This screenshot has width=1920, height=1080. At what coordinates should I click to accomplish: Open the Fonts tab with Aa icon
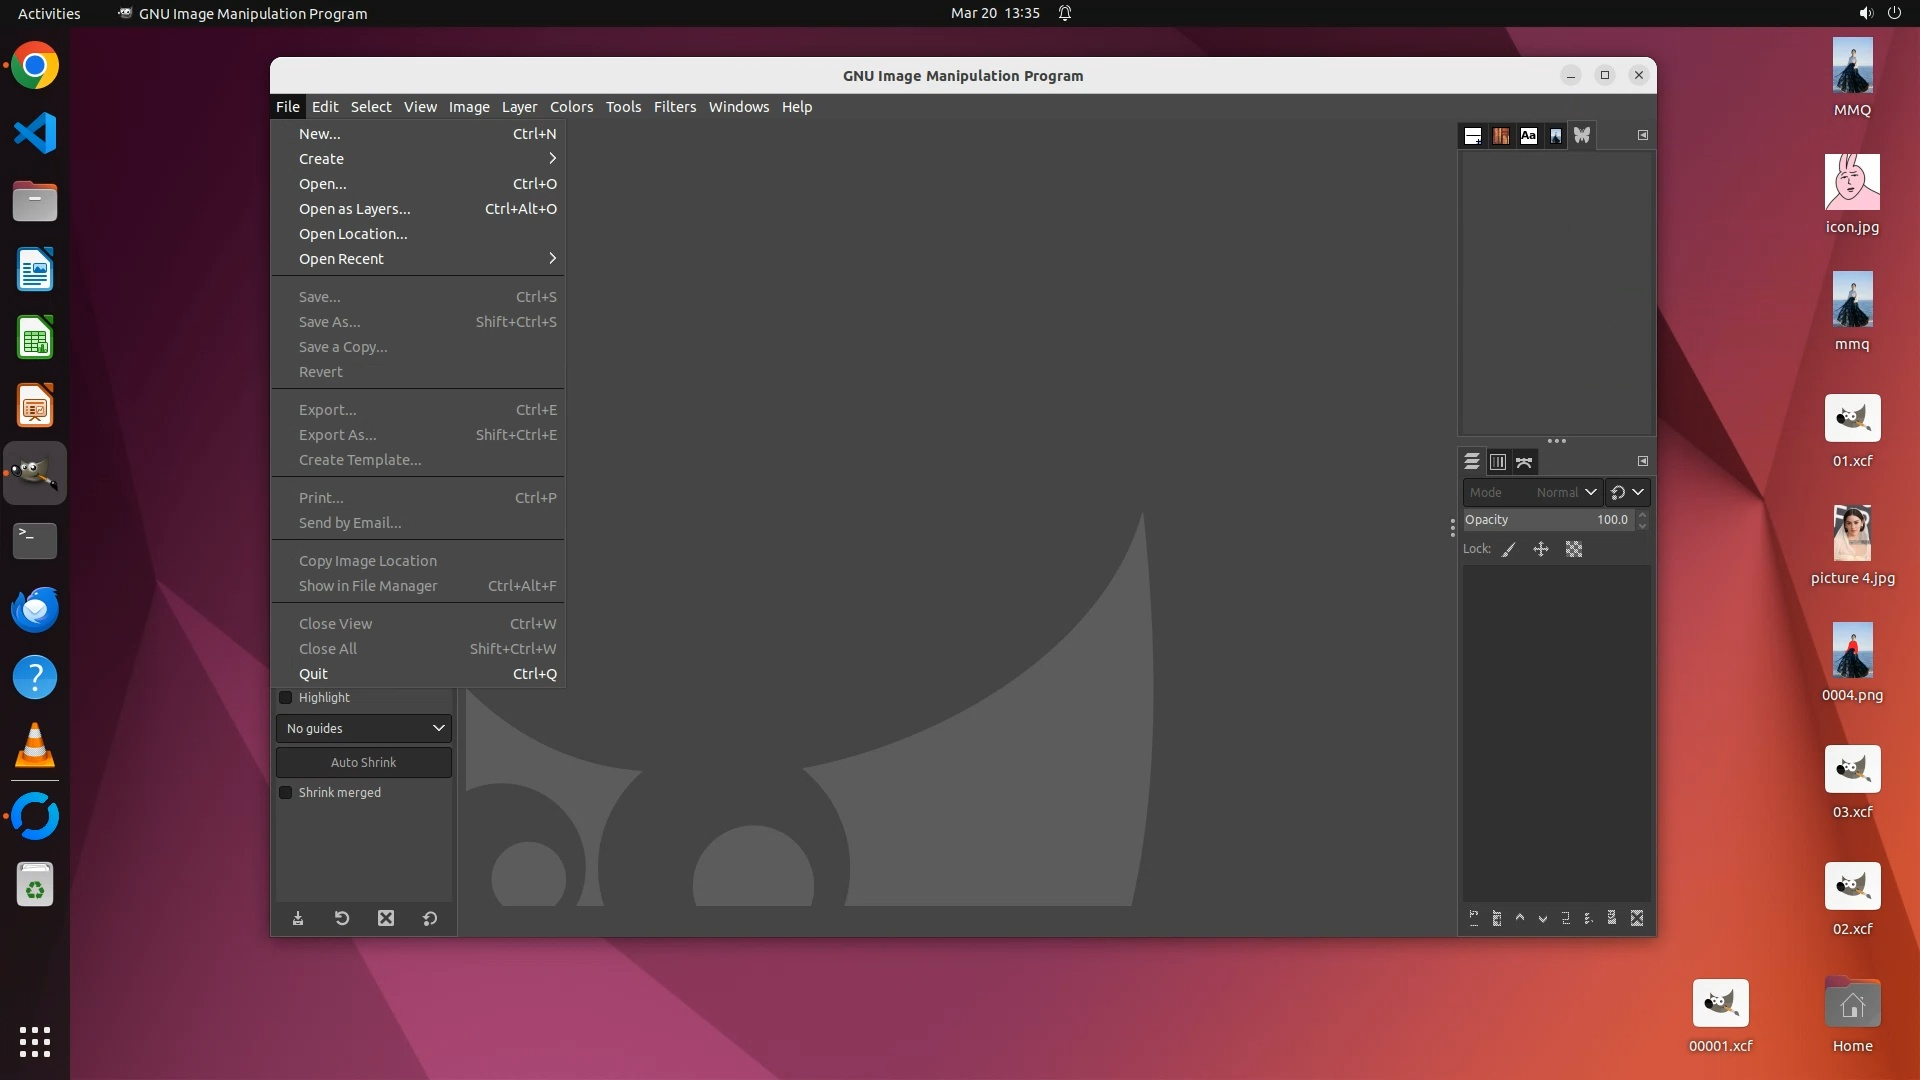(x=1528, y=136)
